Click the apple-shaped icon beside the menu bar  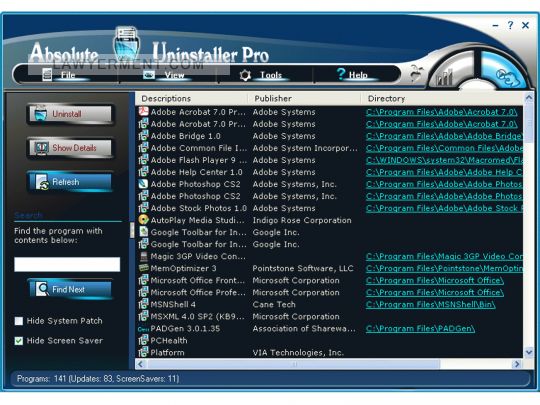[416, 73]
